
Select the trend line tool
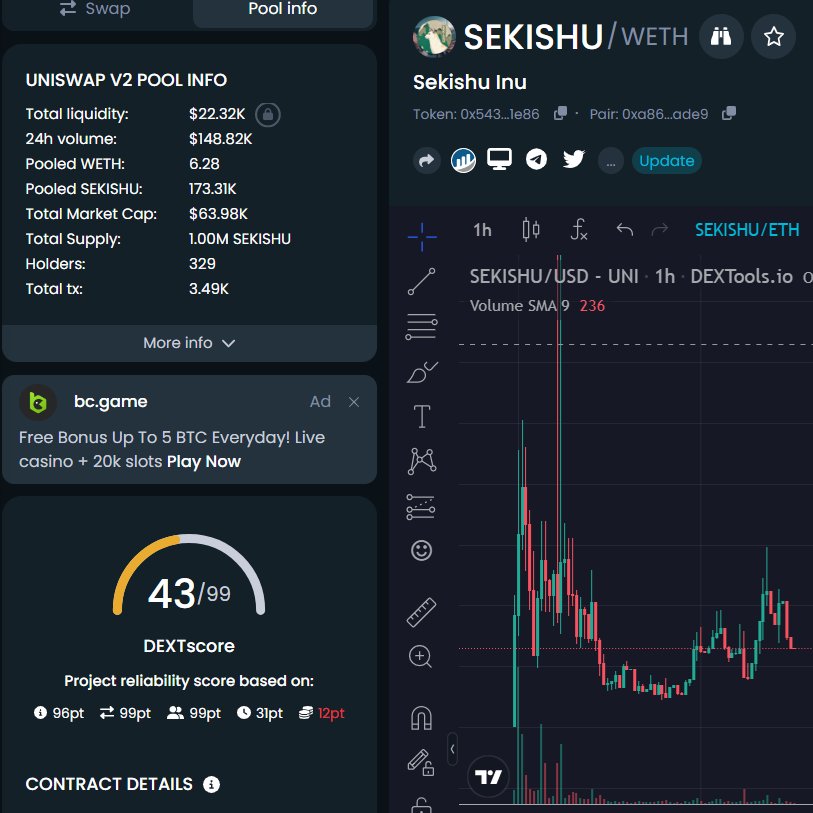coord(422,282)
